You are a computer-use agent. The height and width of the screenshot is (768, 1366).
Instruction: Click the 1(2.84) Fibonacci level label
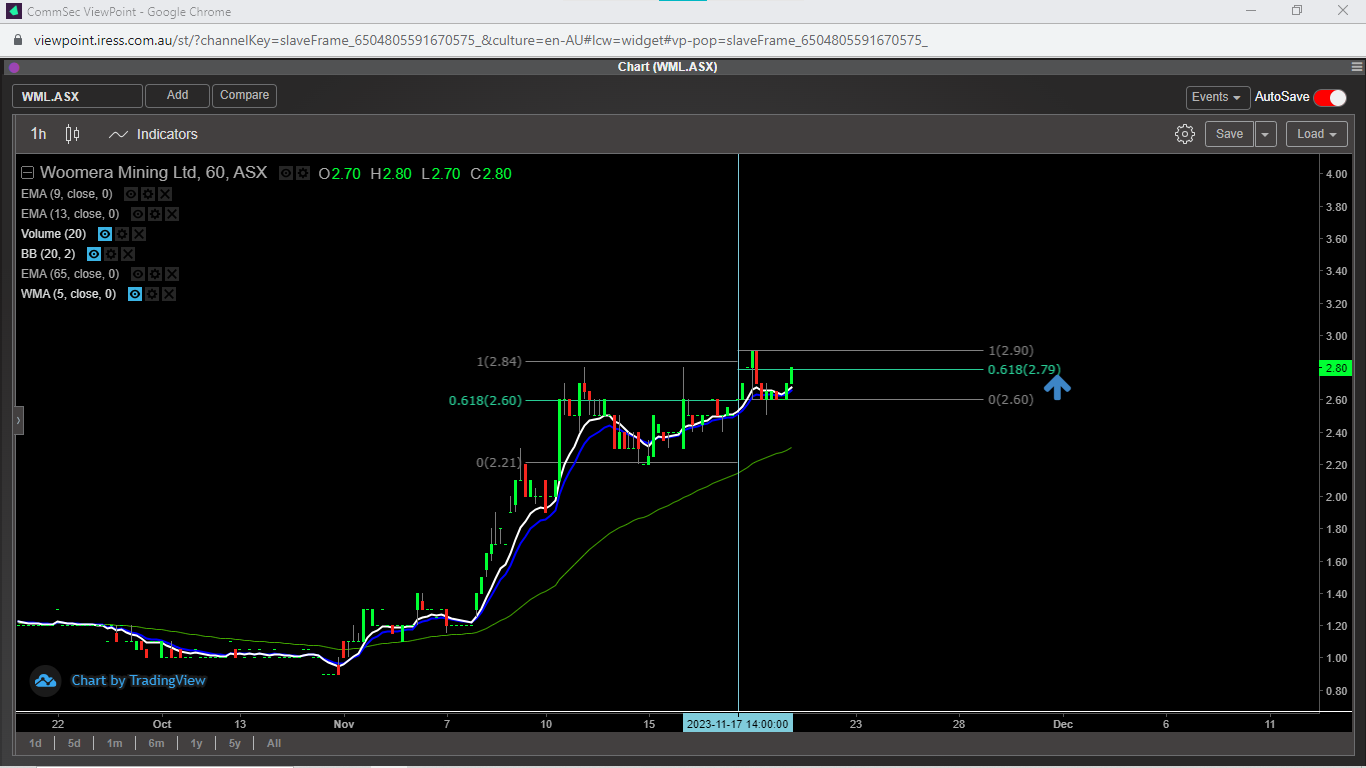[x=498, y=362]
